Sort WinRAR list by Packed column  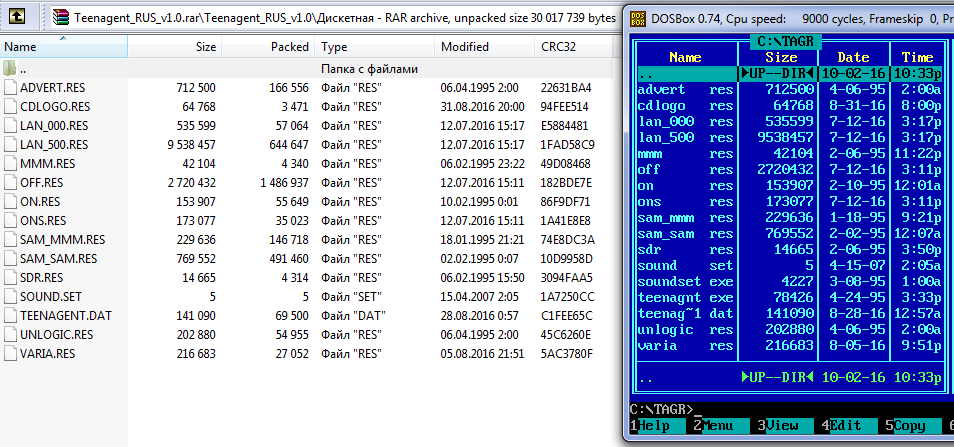[268, 47]
